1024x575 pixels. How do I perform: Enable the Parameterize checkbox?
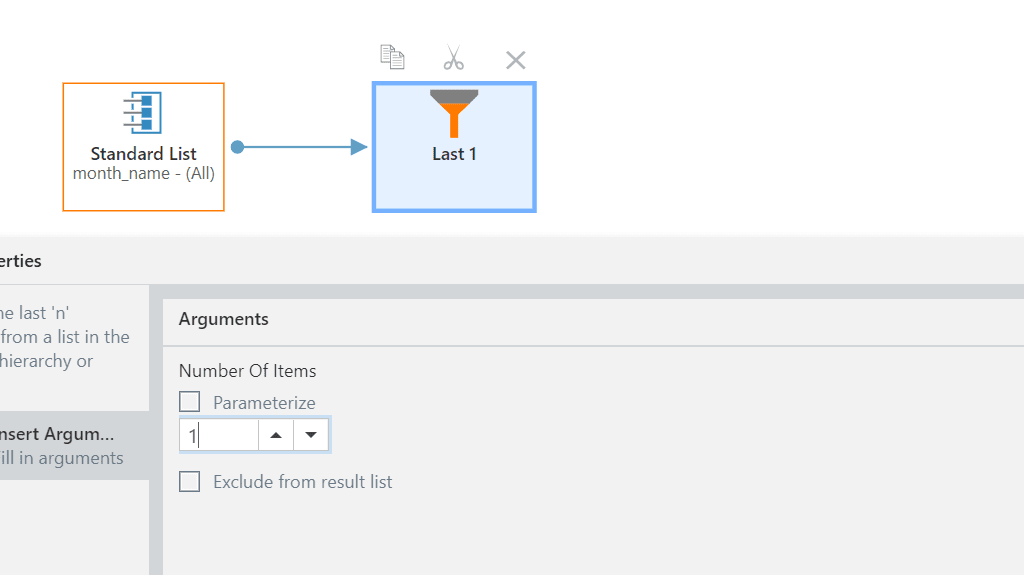pos(190,402)
